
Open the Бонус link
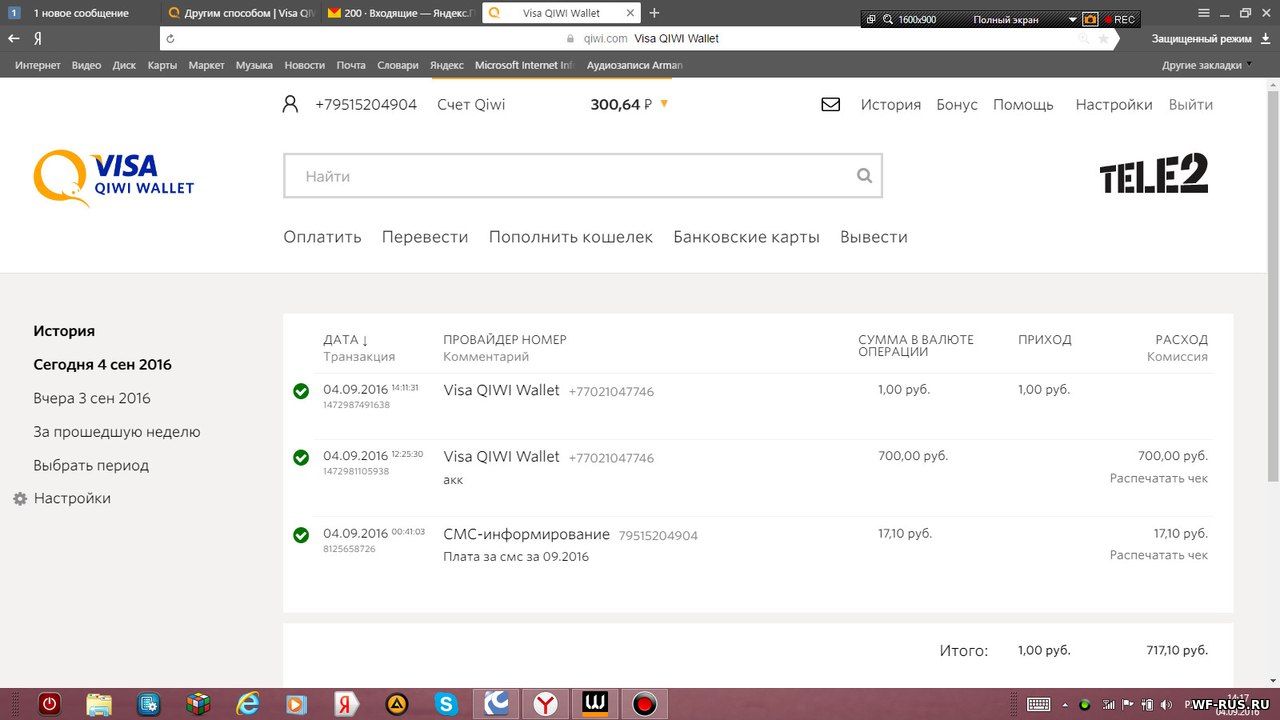(x=957, y=104)
